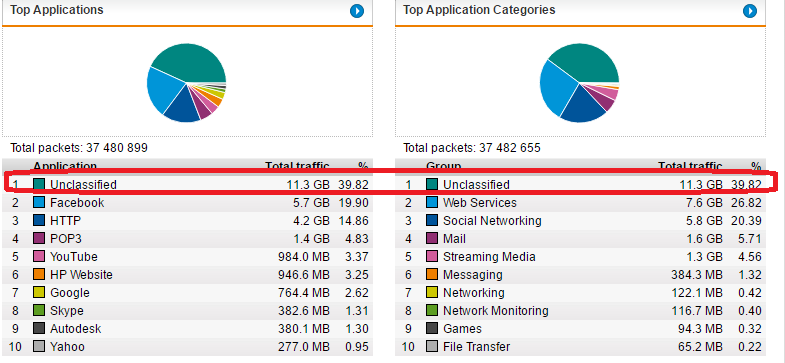Select the Yahoo application entry
Image resolution: width=785 pixels, height=363 pixels.
[67, 347]
